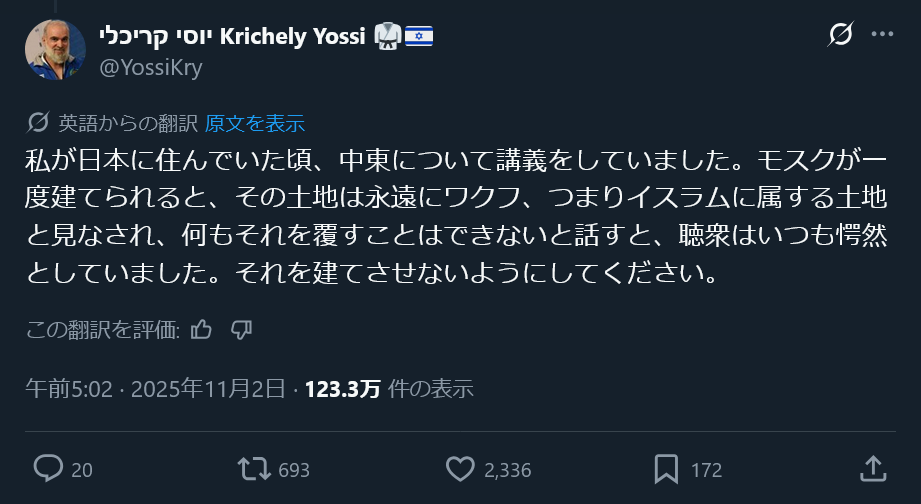The width and height of the screenshot is (921, 504).
Task: Click the Grok icon beside 英語からの翻訳
Action: click(38, 123)
